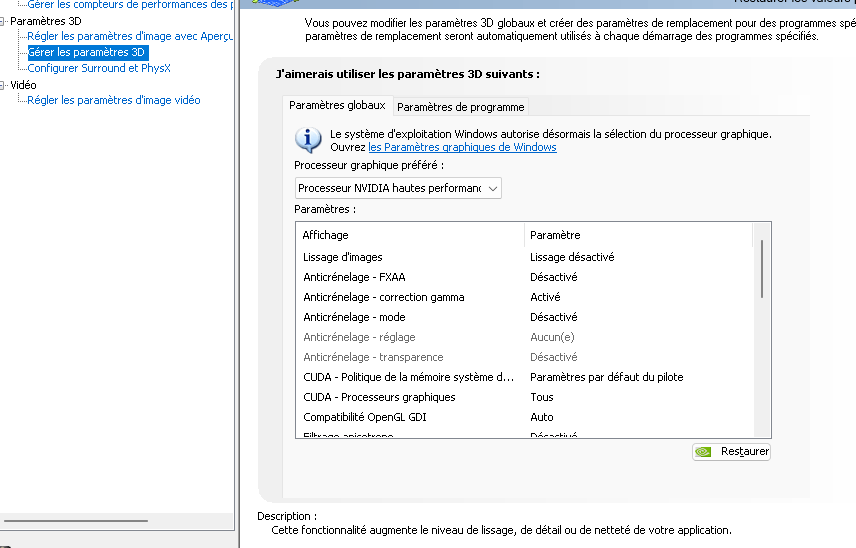Viewport: 856px width, 548px height.
Task: Select the Vidéo tree label
Action: point(23,85)
